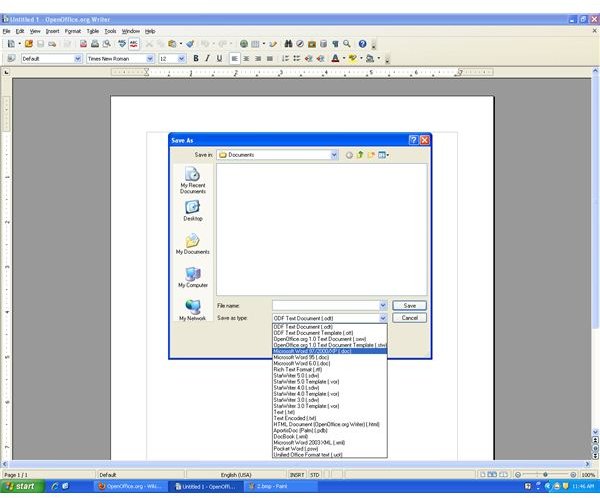The width and height of the screenshot is (600, 498).
Task: Run the Spelling and Grammar check icon
Action: [122, 44]
